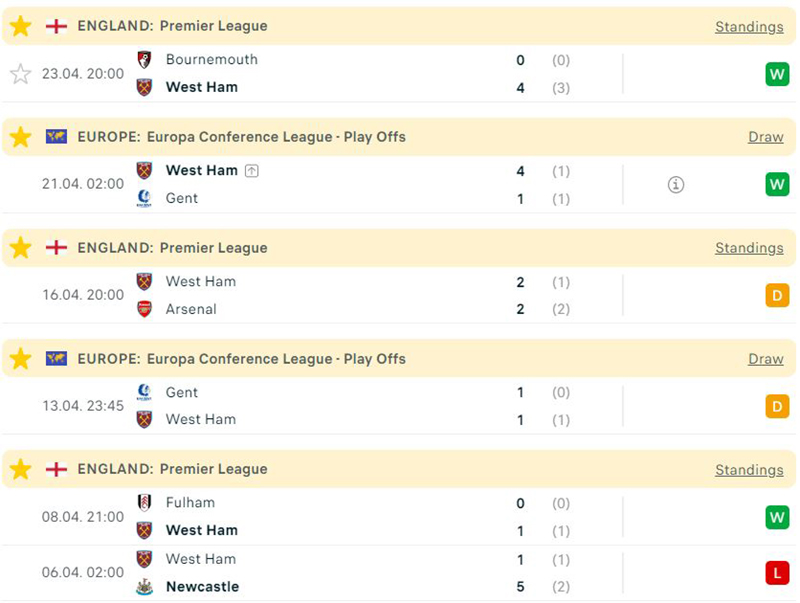Unpin the first England Premier League star
Viewport: 800px width, 603px height.
(x=20, y=26)
